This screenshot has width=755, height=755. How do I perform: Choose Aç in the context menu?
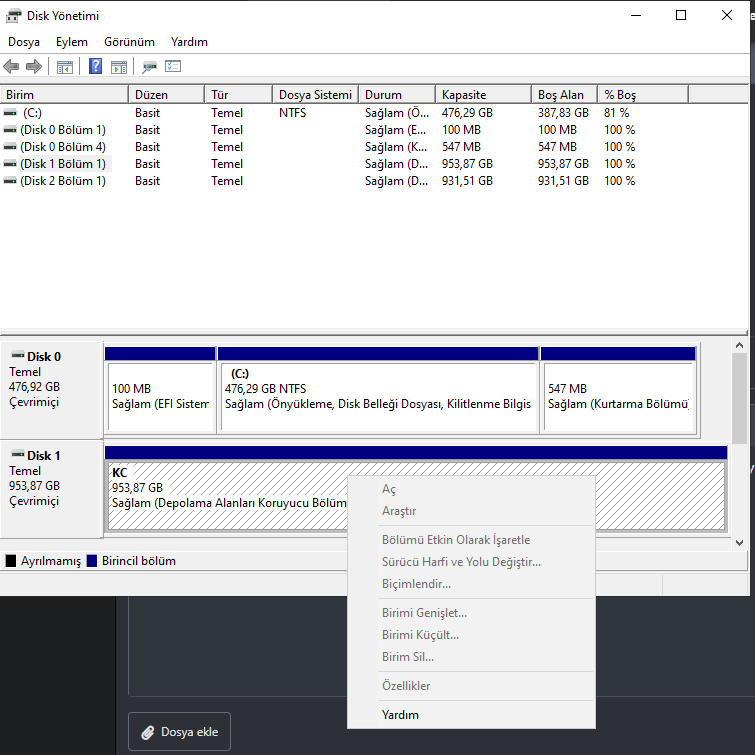coord(471,489)
